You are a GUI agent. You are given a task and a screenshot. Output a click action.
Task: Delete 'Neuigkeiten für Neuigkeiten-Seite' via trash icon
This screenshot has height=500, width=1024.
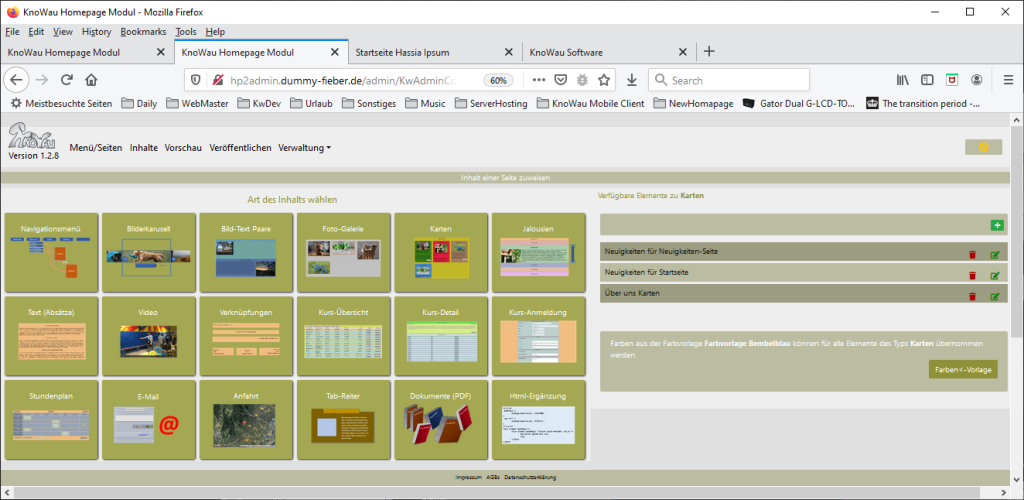pos(972,254)
